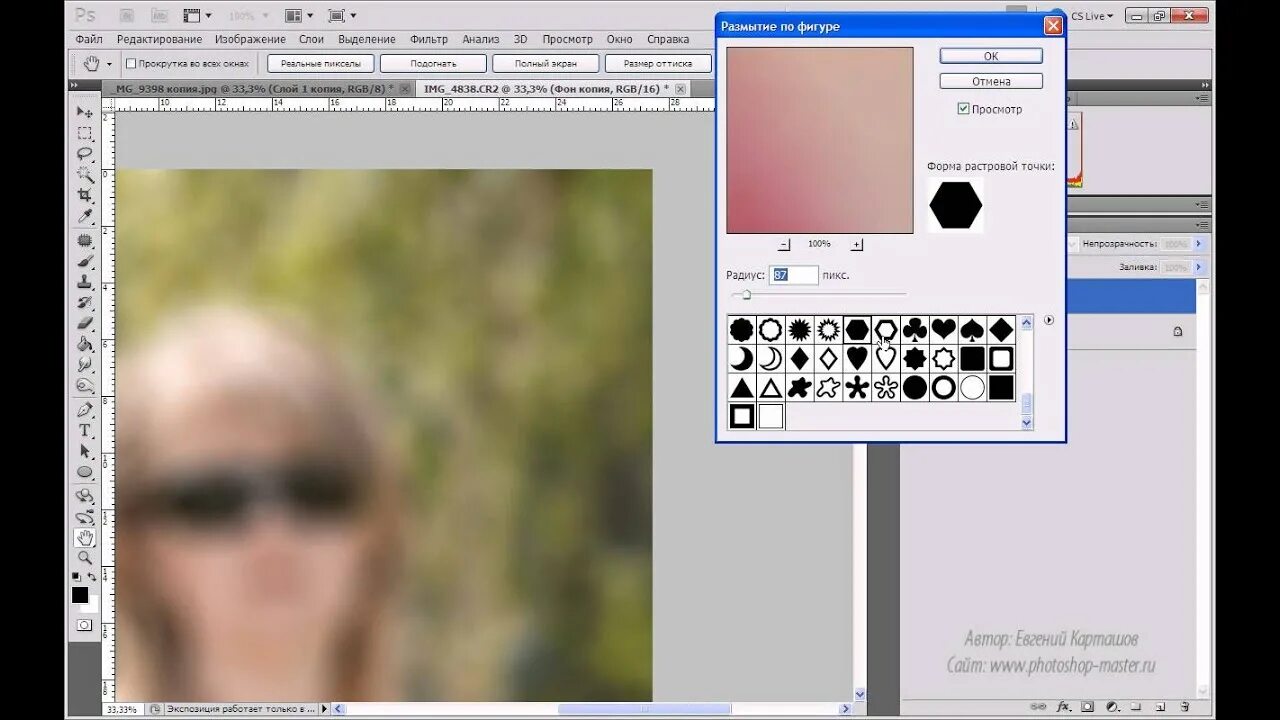Choose the filled heart card shape in top row

click(943, 330)
